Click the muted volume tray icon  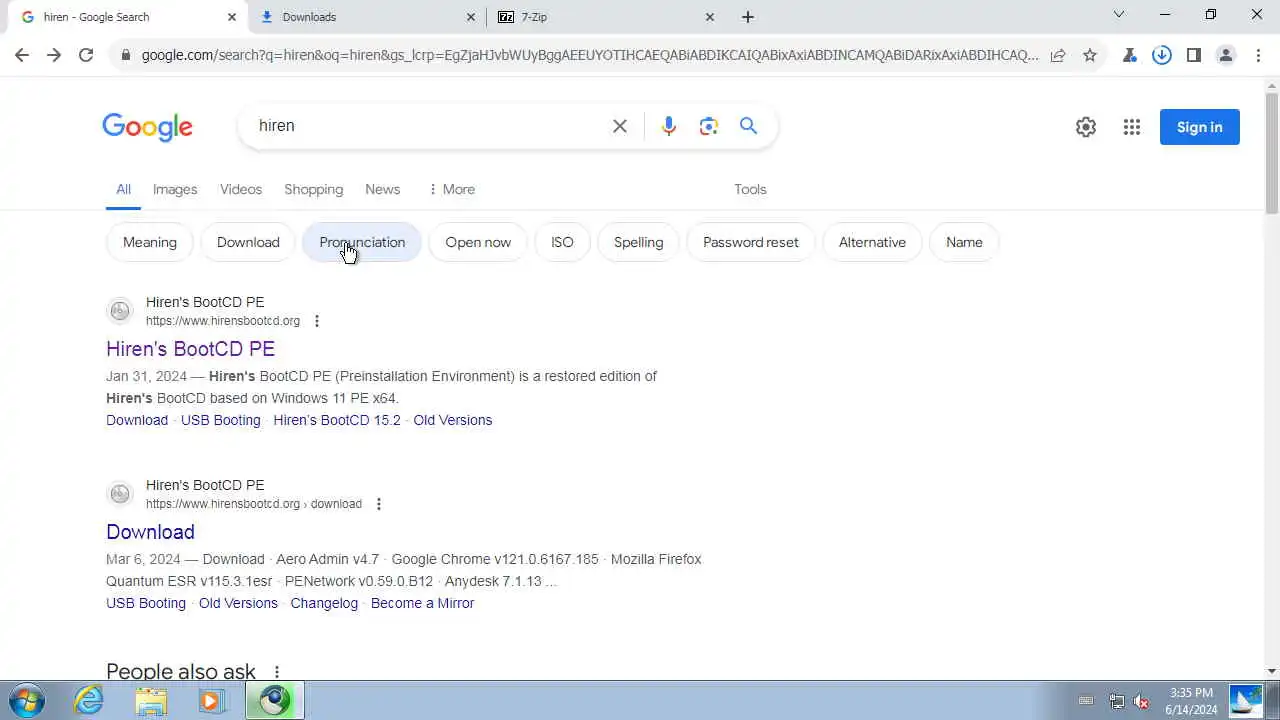pos(1141,701)
